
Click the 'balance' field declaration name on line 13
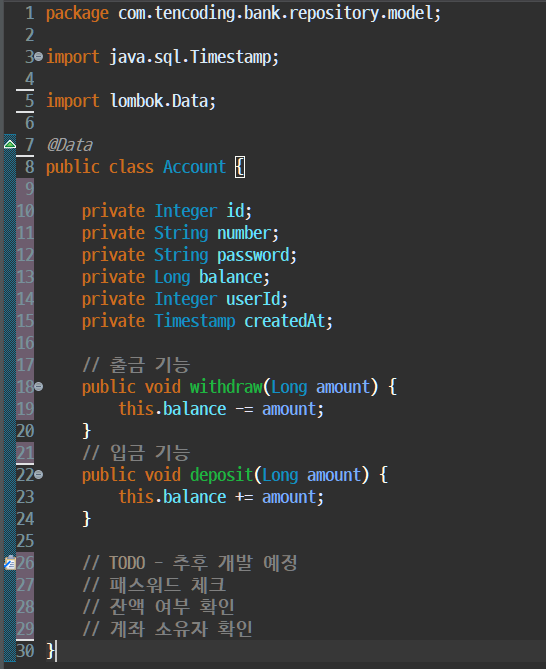pyautogui.click(x=231, y=277)
